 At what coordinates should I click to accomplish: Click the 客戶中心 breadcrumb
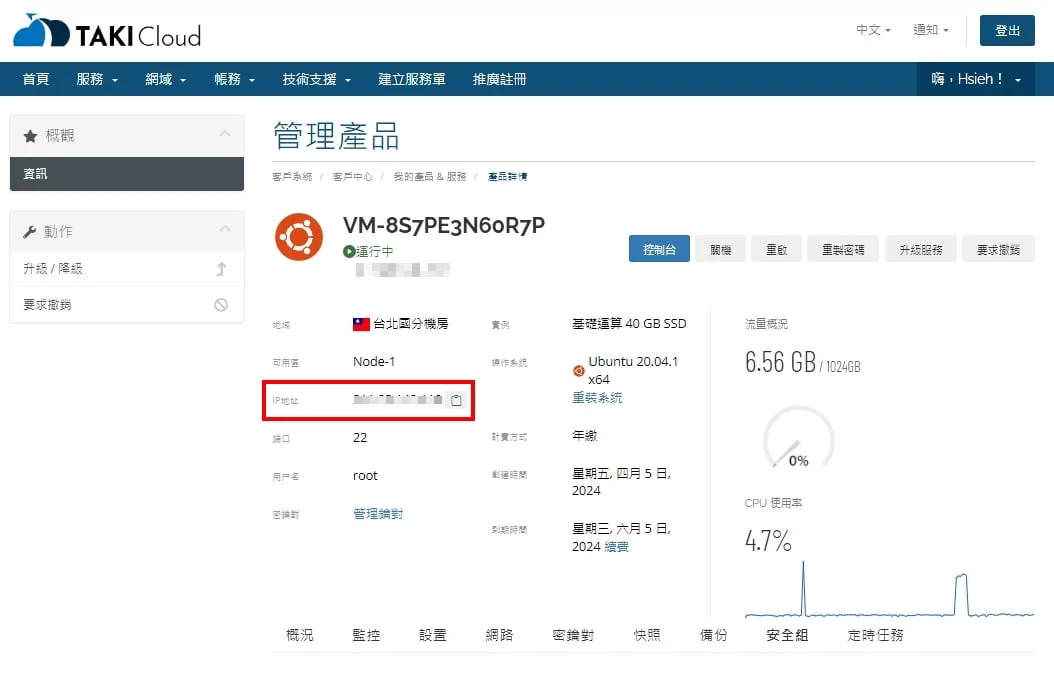(352, 177)
